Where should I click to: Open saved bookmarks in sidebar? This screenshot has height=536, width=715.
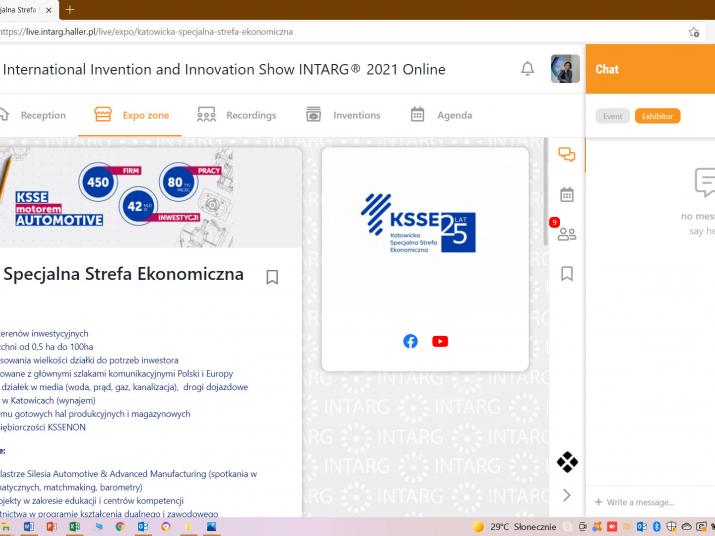click(567, 273)
